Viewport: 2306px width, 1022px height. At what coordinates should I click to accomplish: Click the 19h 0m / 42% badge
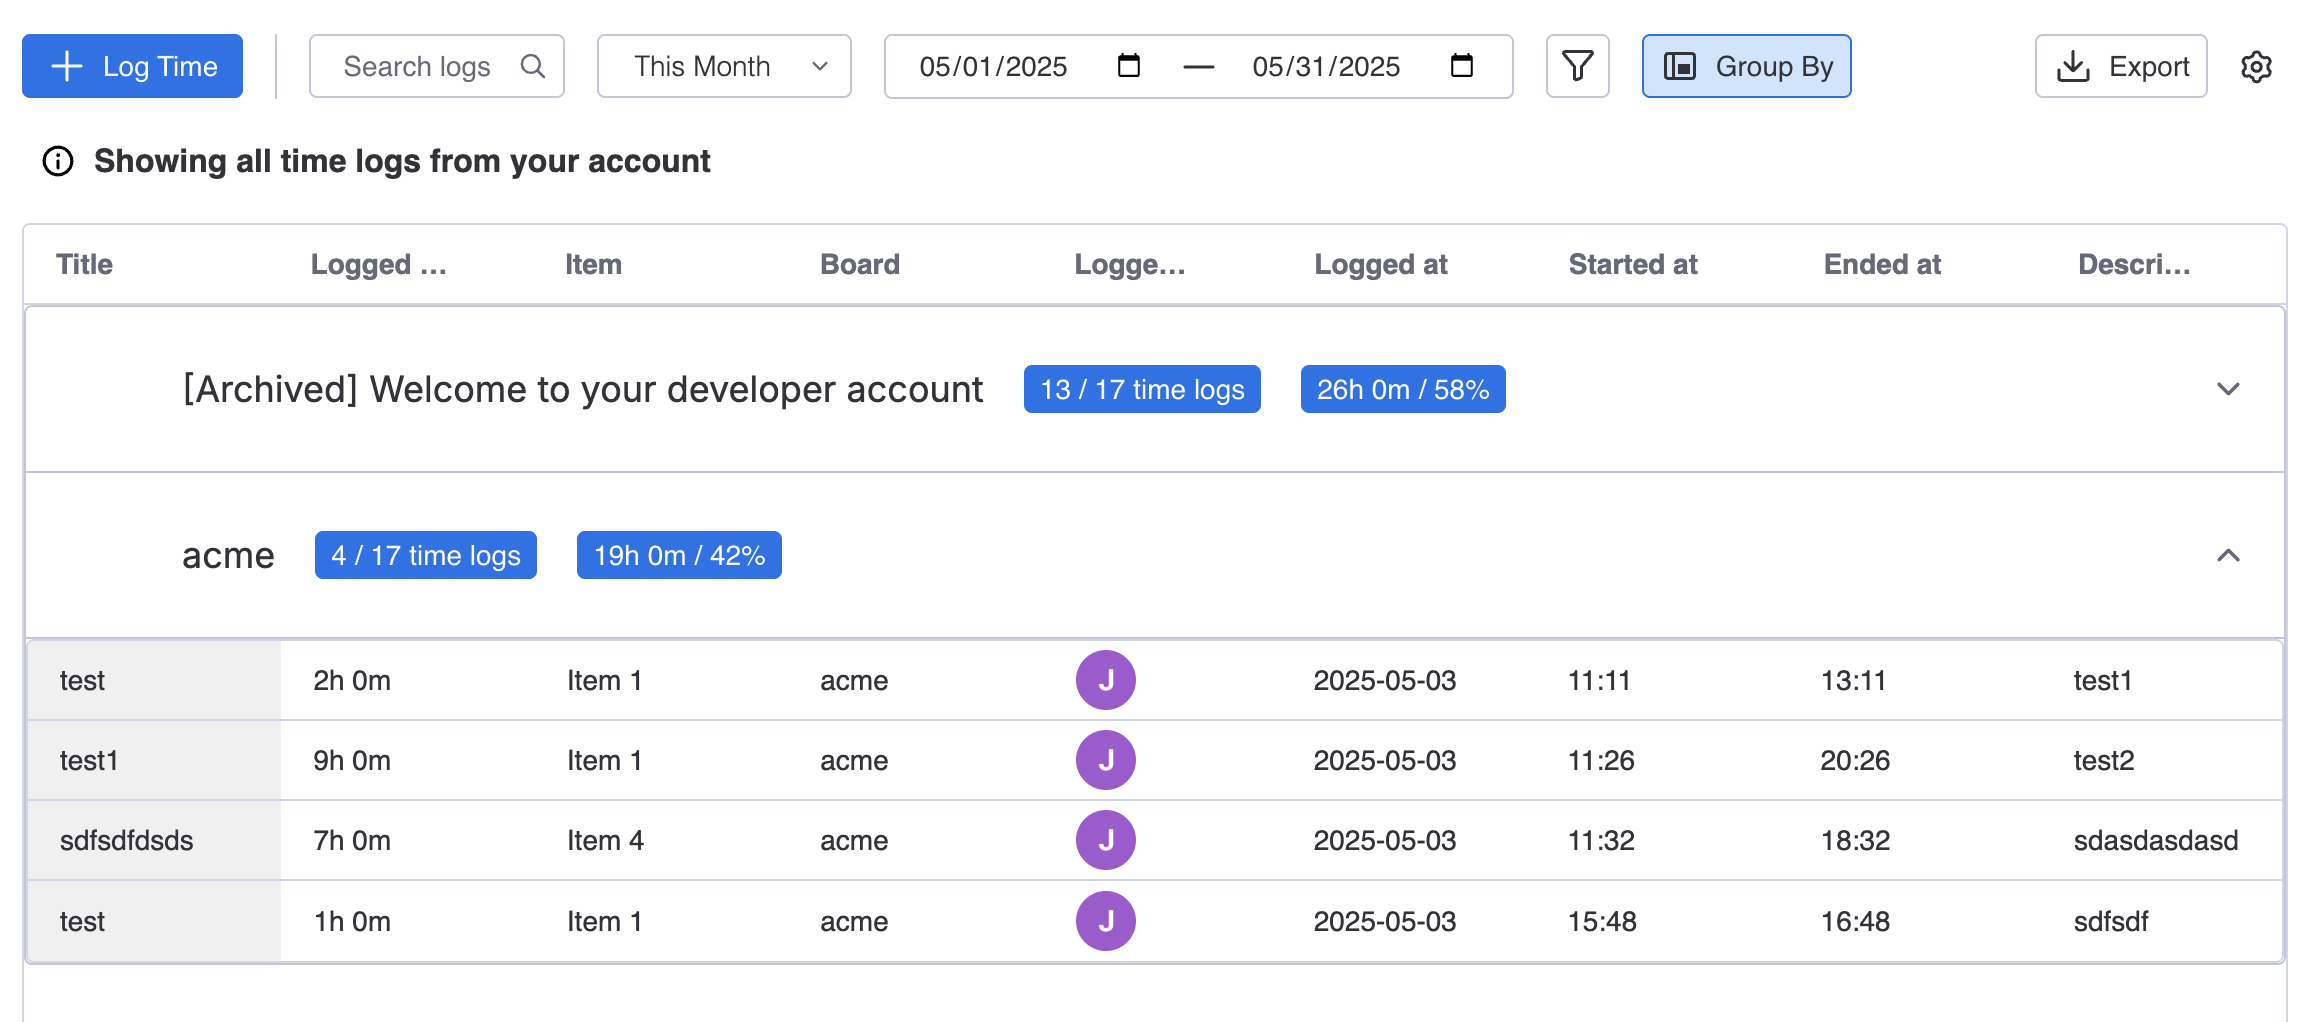[679, 555]
